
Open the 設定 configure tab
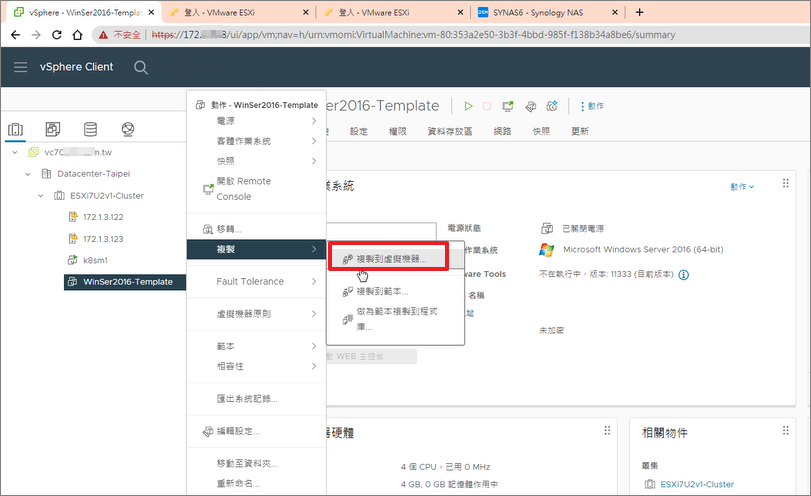coord(359,131)
